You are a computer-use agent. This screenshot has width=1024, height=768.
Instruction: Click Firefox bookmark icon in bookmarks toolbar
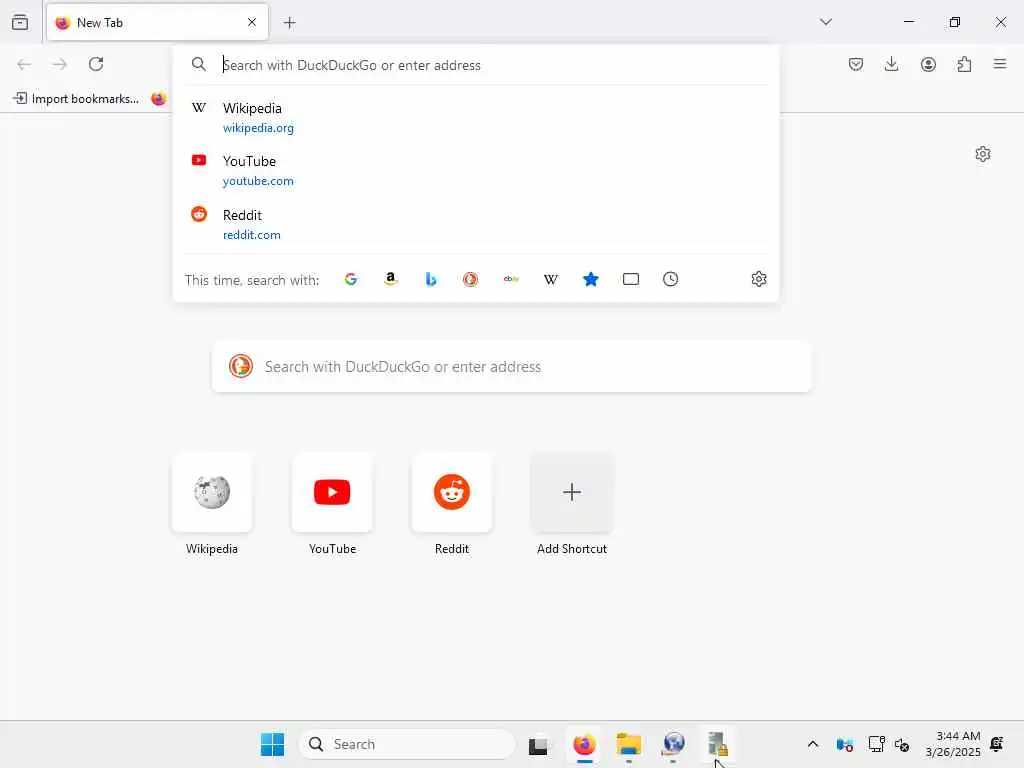(158, 99)
